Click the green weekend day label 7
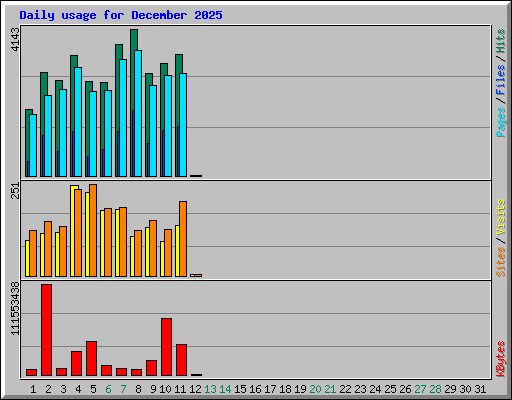Screen dimensions: 512x400 click(x=123, y=389)
